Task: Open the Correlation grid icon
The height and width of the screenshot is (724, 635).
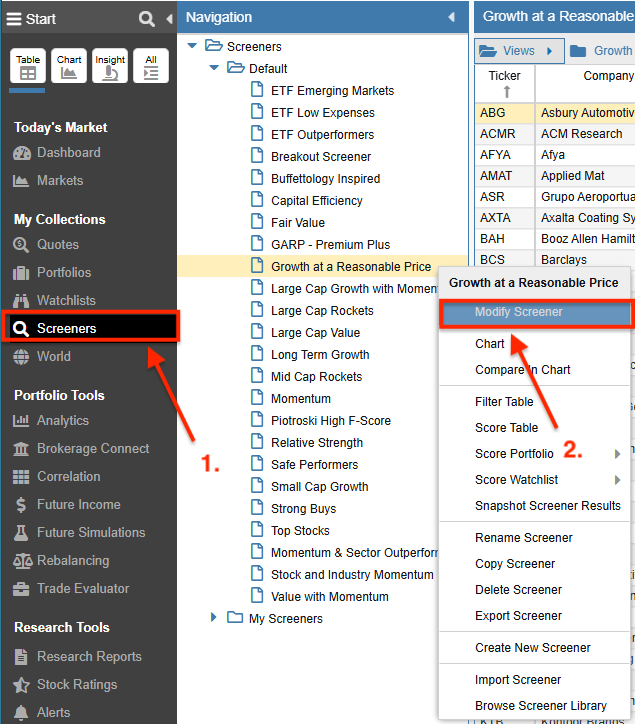Action: (x=21, y=477)
